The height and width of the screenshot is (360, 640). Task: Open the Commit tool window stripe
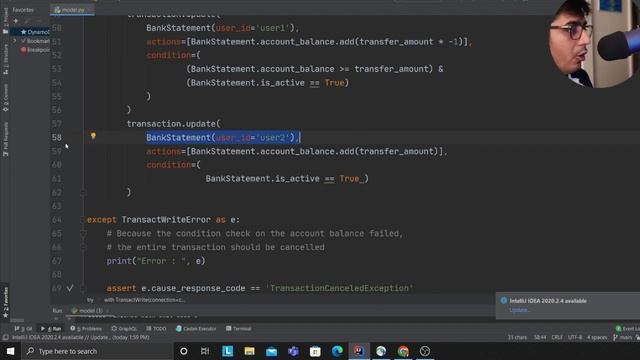pos(6,98)
